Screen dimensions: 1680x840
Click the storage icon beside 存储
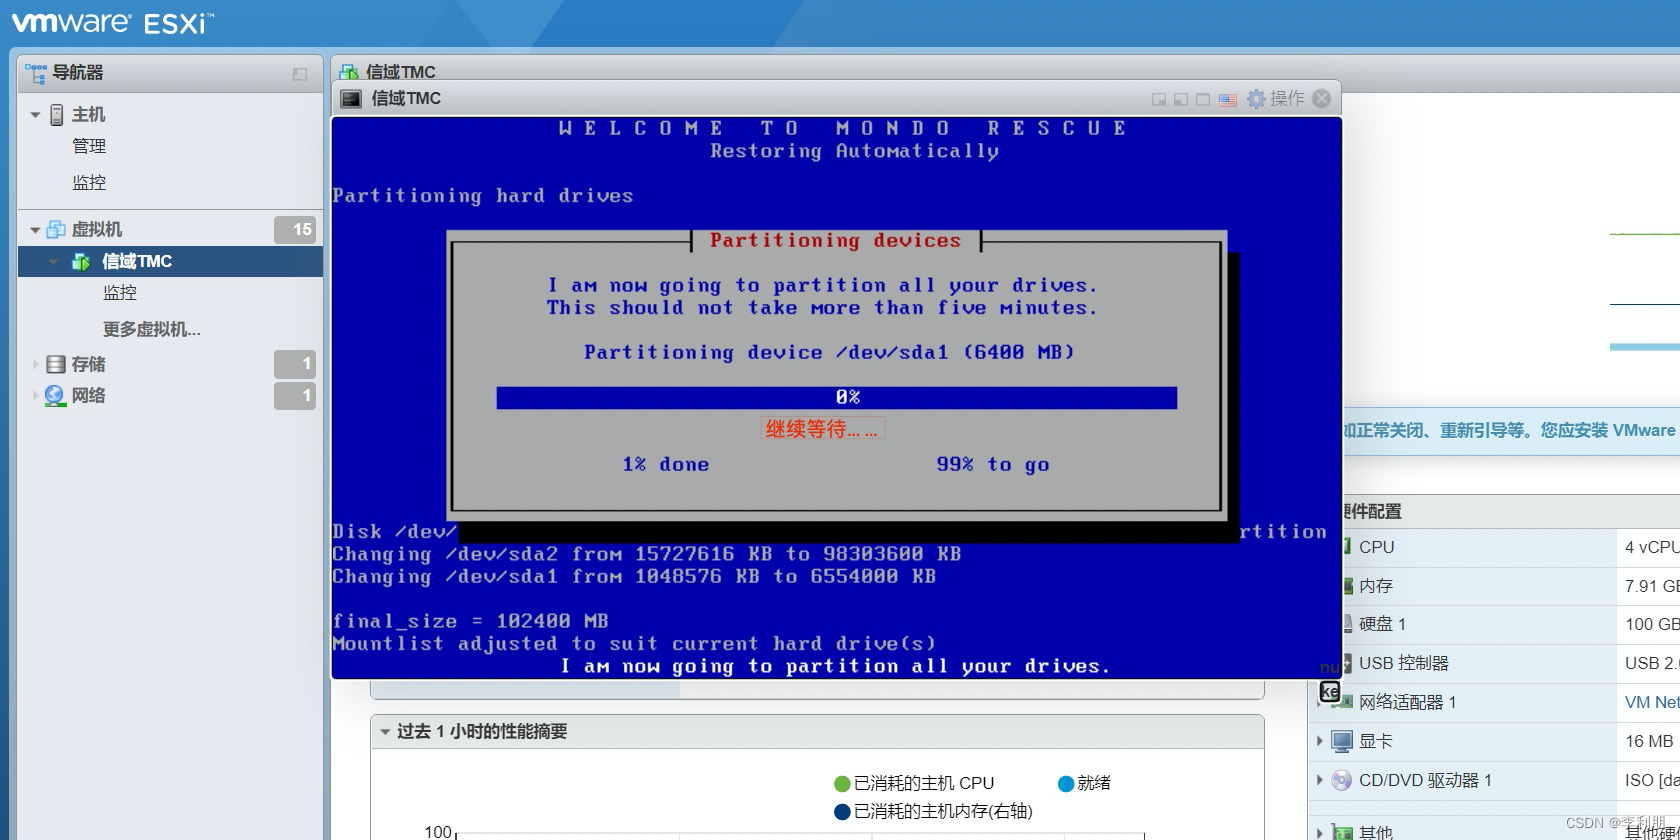(56, 364)
